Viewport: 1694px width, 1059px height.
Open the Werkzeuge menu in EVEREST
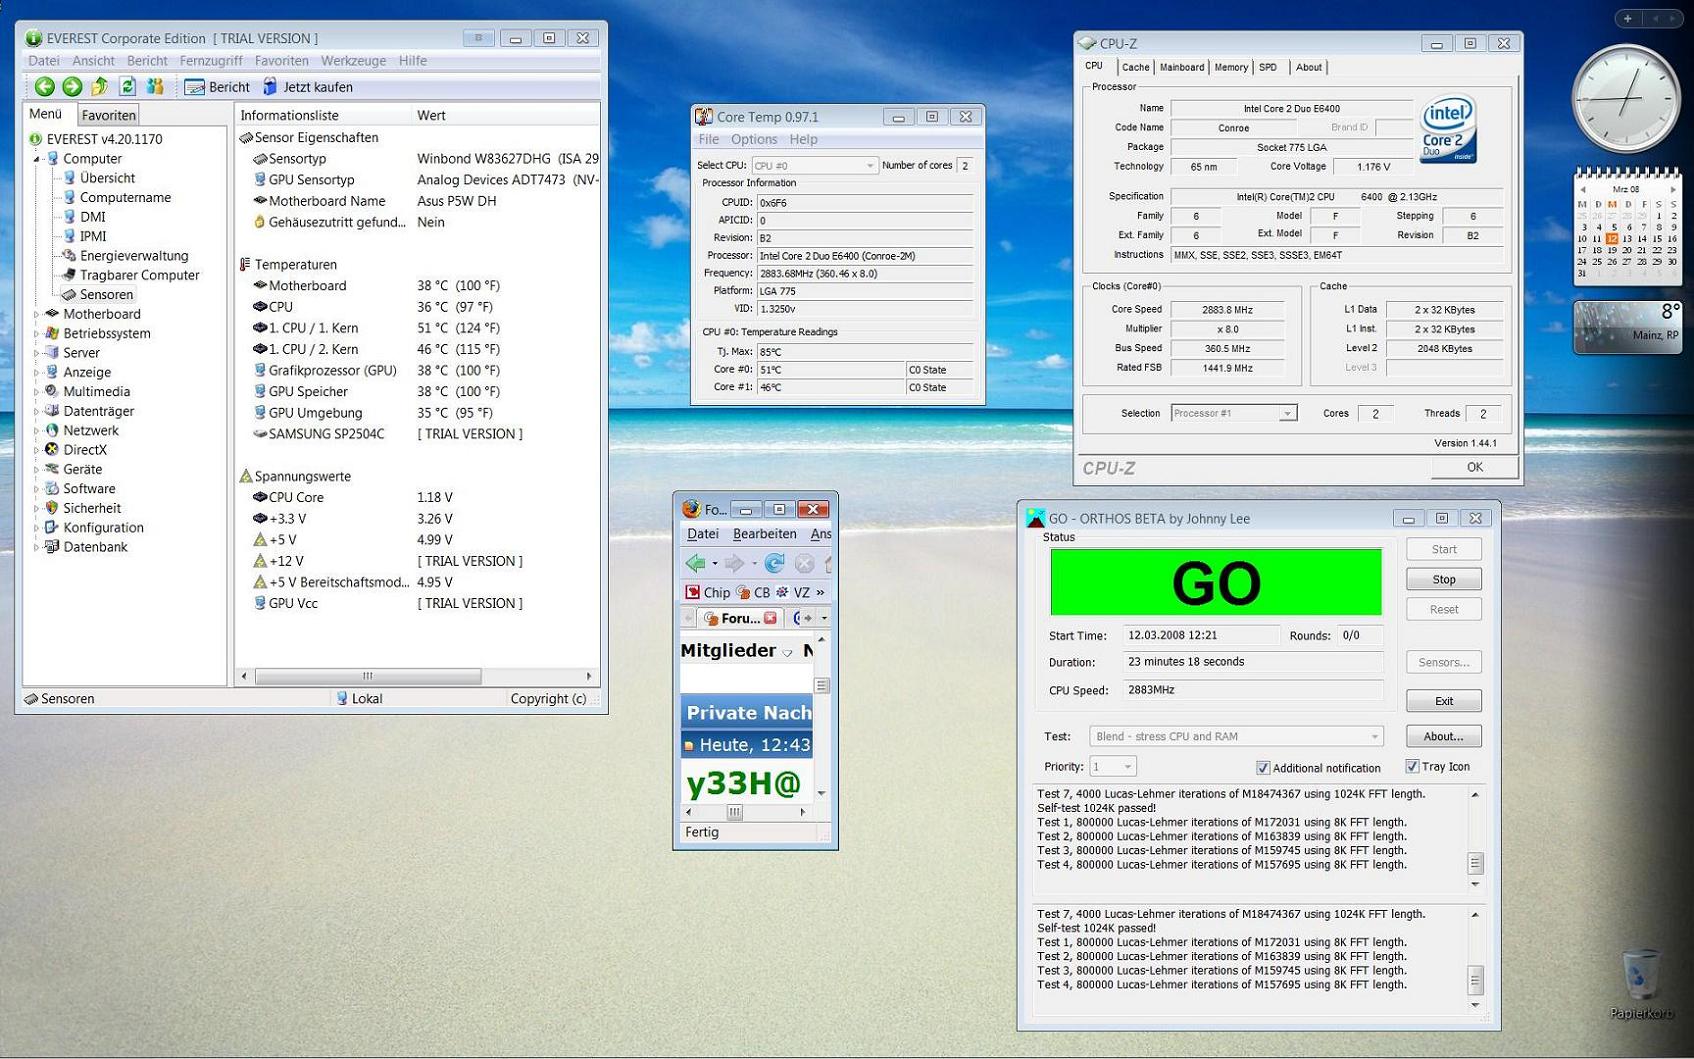(x=353, y=61)
